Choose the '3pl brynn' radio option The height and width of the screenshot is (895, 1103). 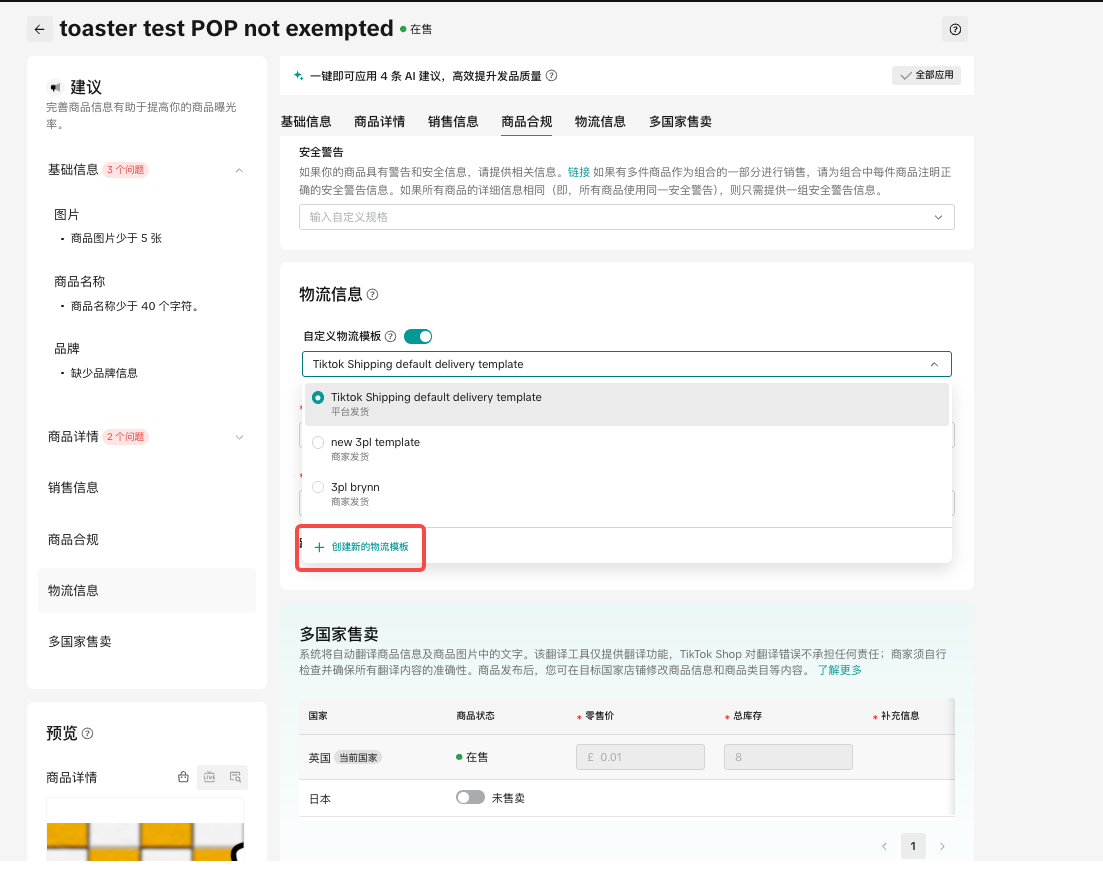pos(318,487)
